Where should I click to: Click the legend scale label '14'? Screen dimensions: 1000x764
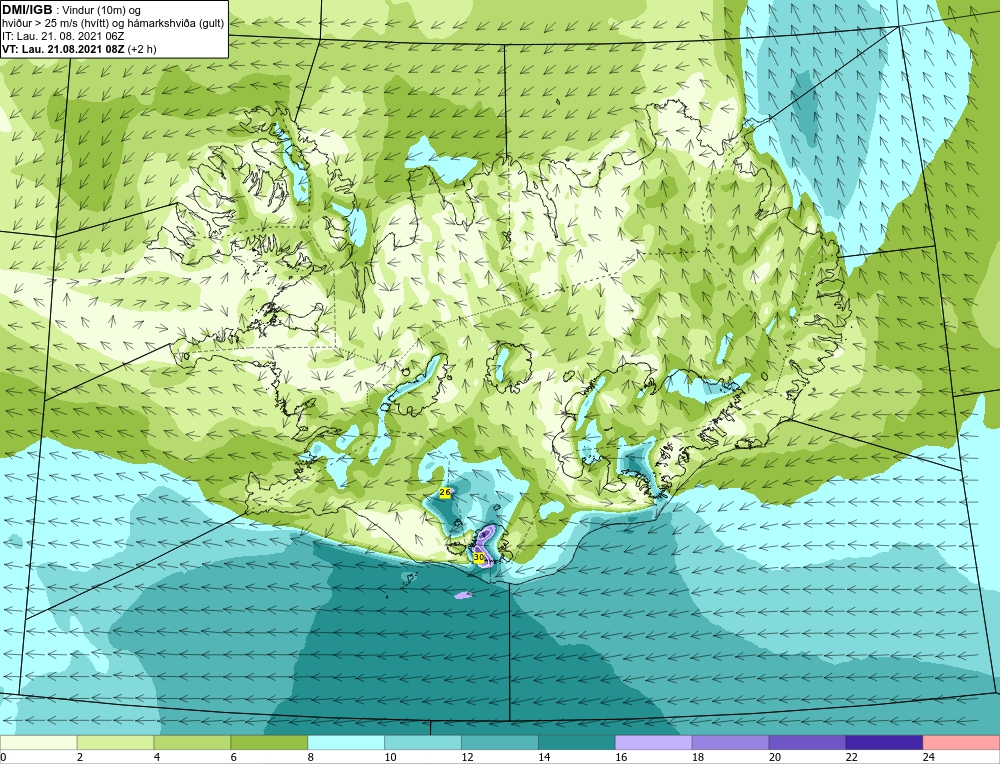(x=544, y=757)
